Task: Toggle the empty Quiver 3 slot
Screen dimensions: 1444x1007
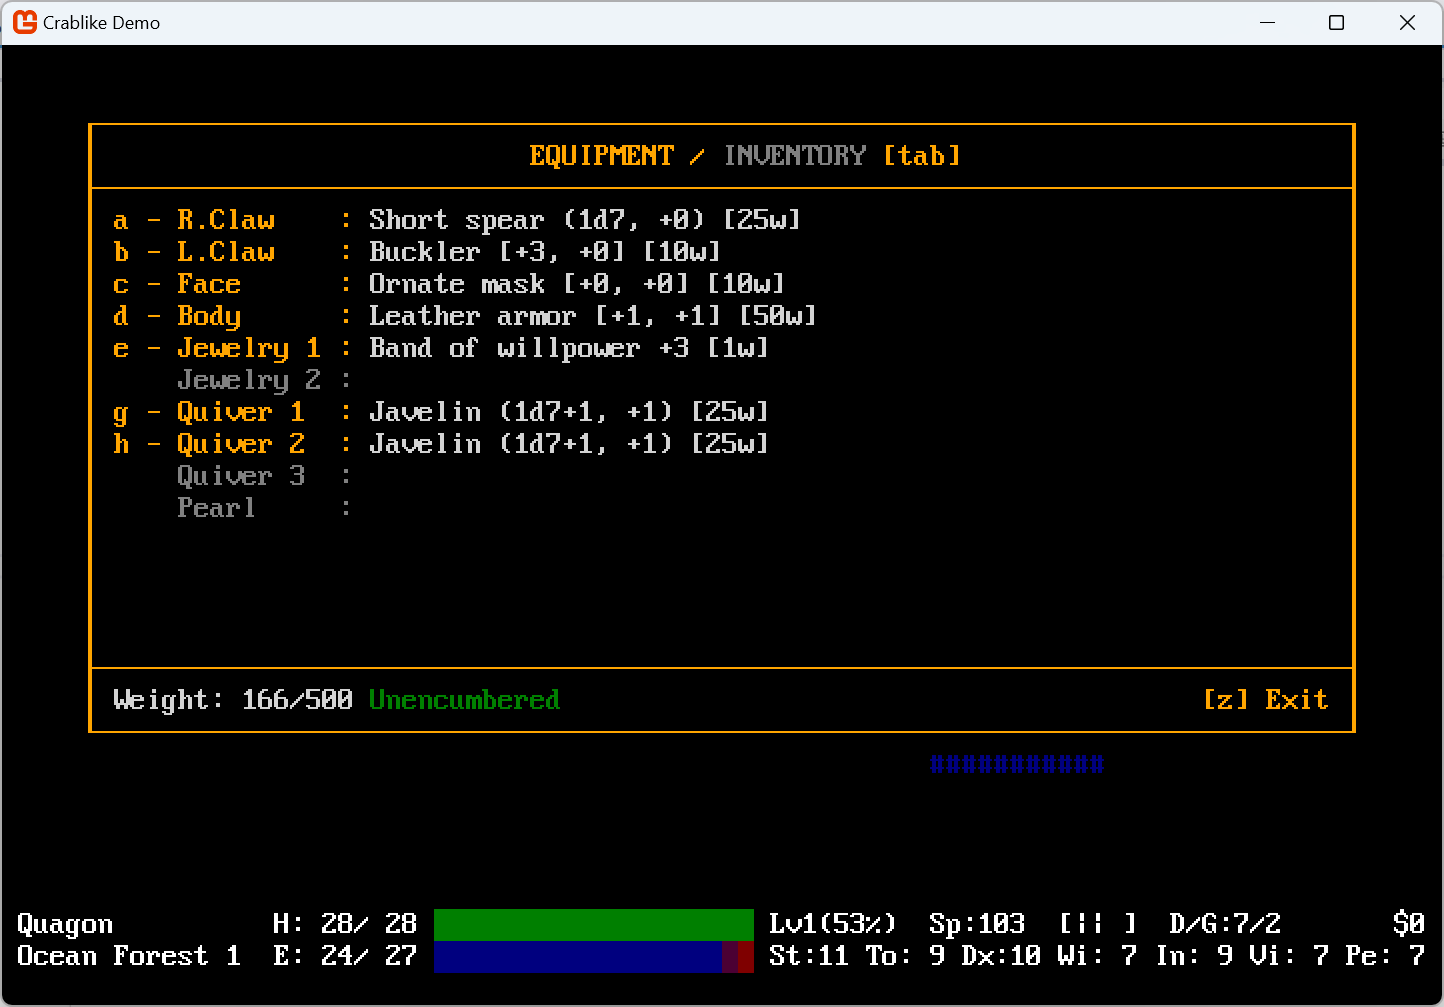Action: (241, 475)
